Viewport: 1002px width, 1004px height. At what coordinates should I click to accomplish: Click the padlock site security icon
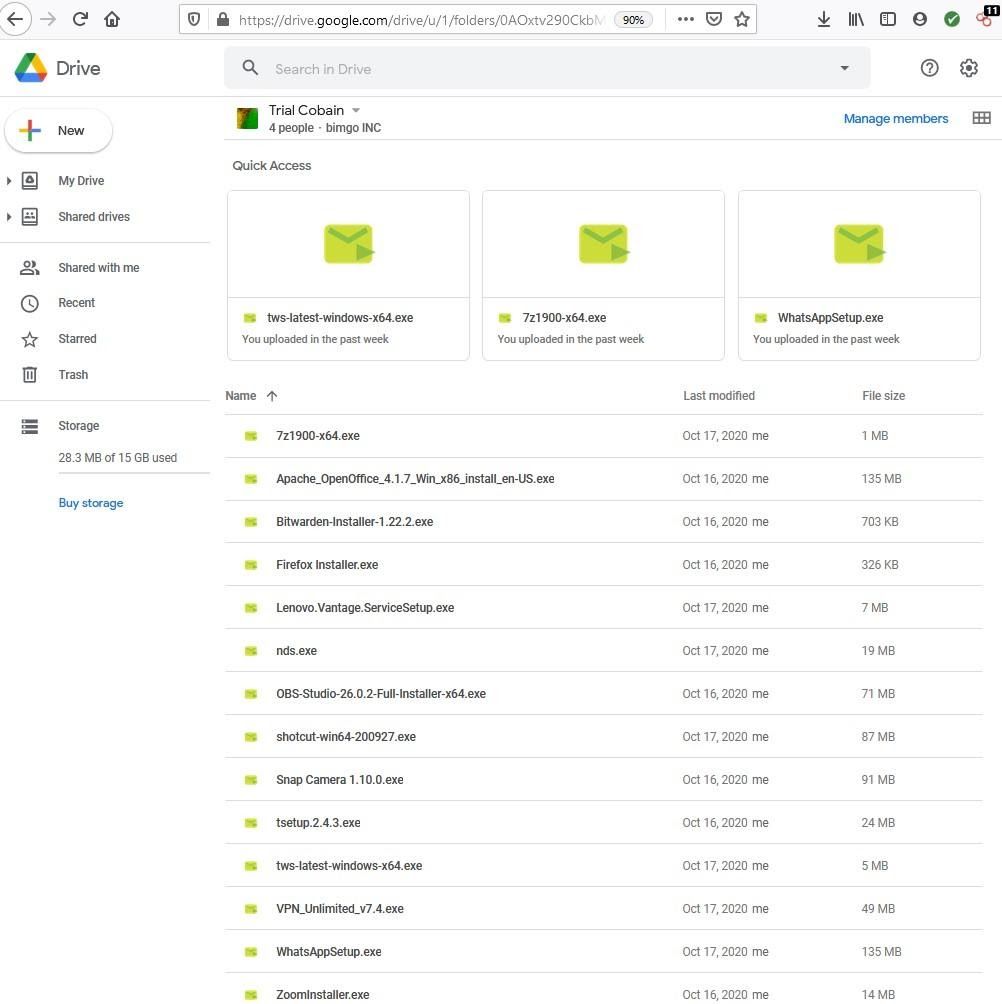coord(223,19)
